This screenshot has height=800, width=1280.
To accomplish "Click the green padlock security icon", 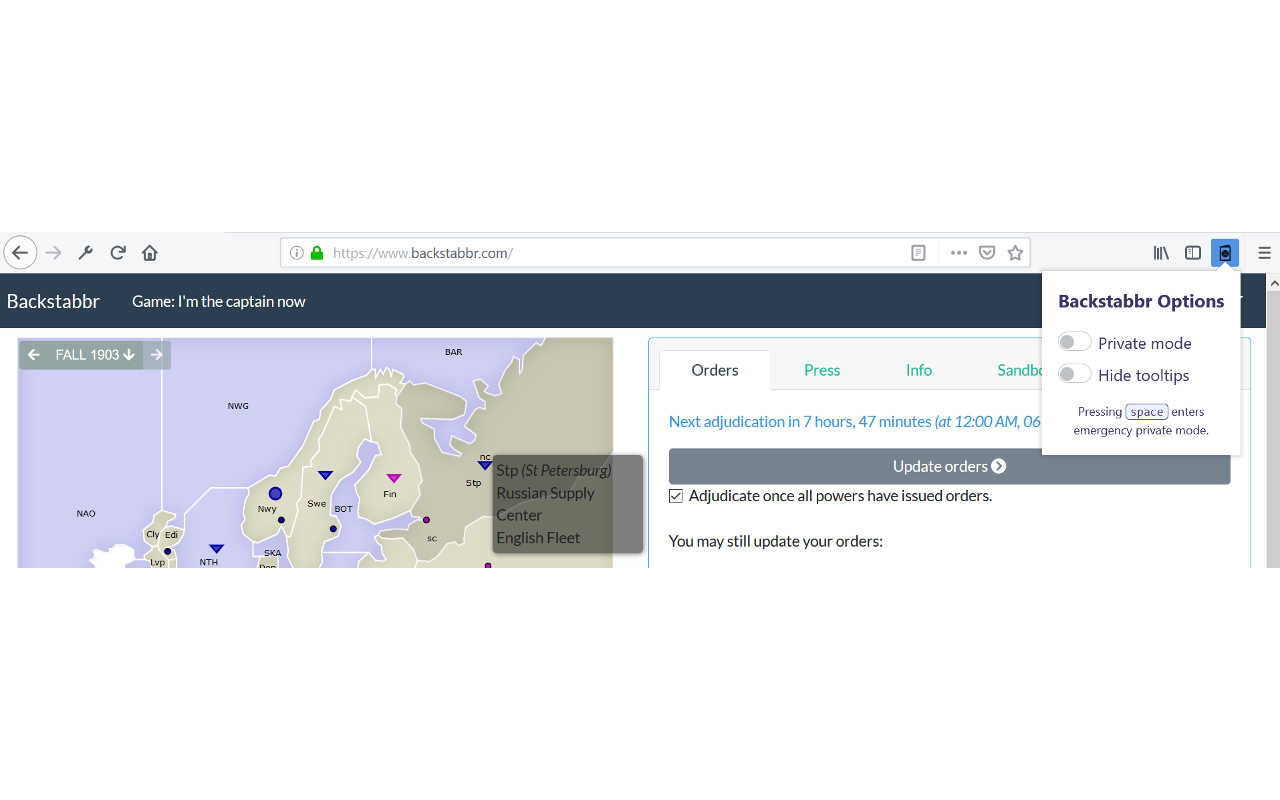I will tap(317, 253).
